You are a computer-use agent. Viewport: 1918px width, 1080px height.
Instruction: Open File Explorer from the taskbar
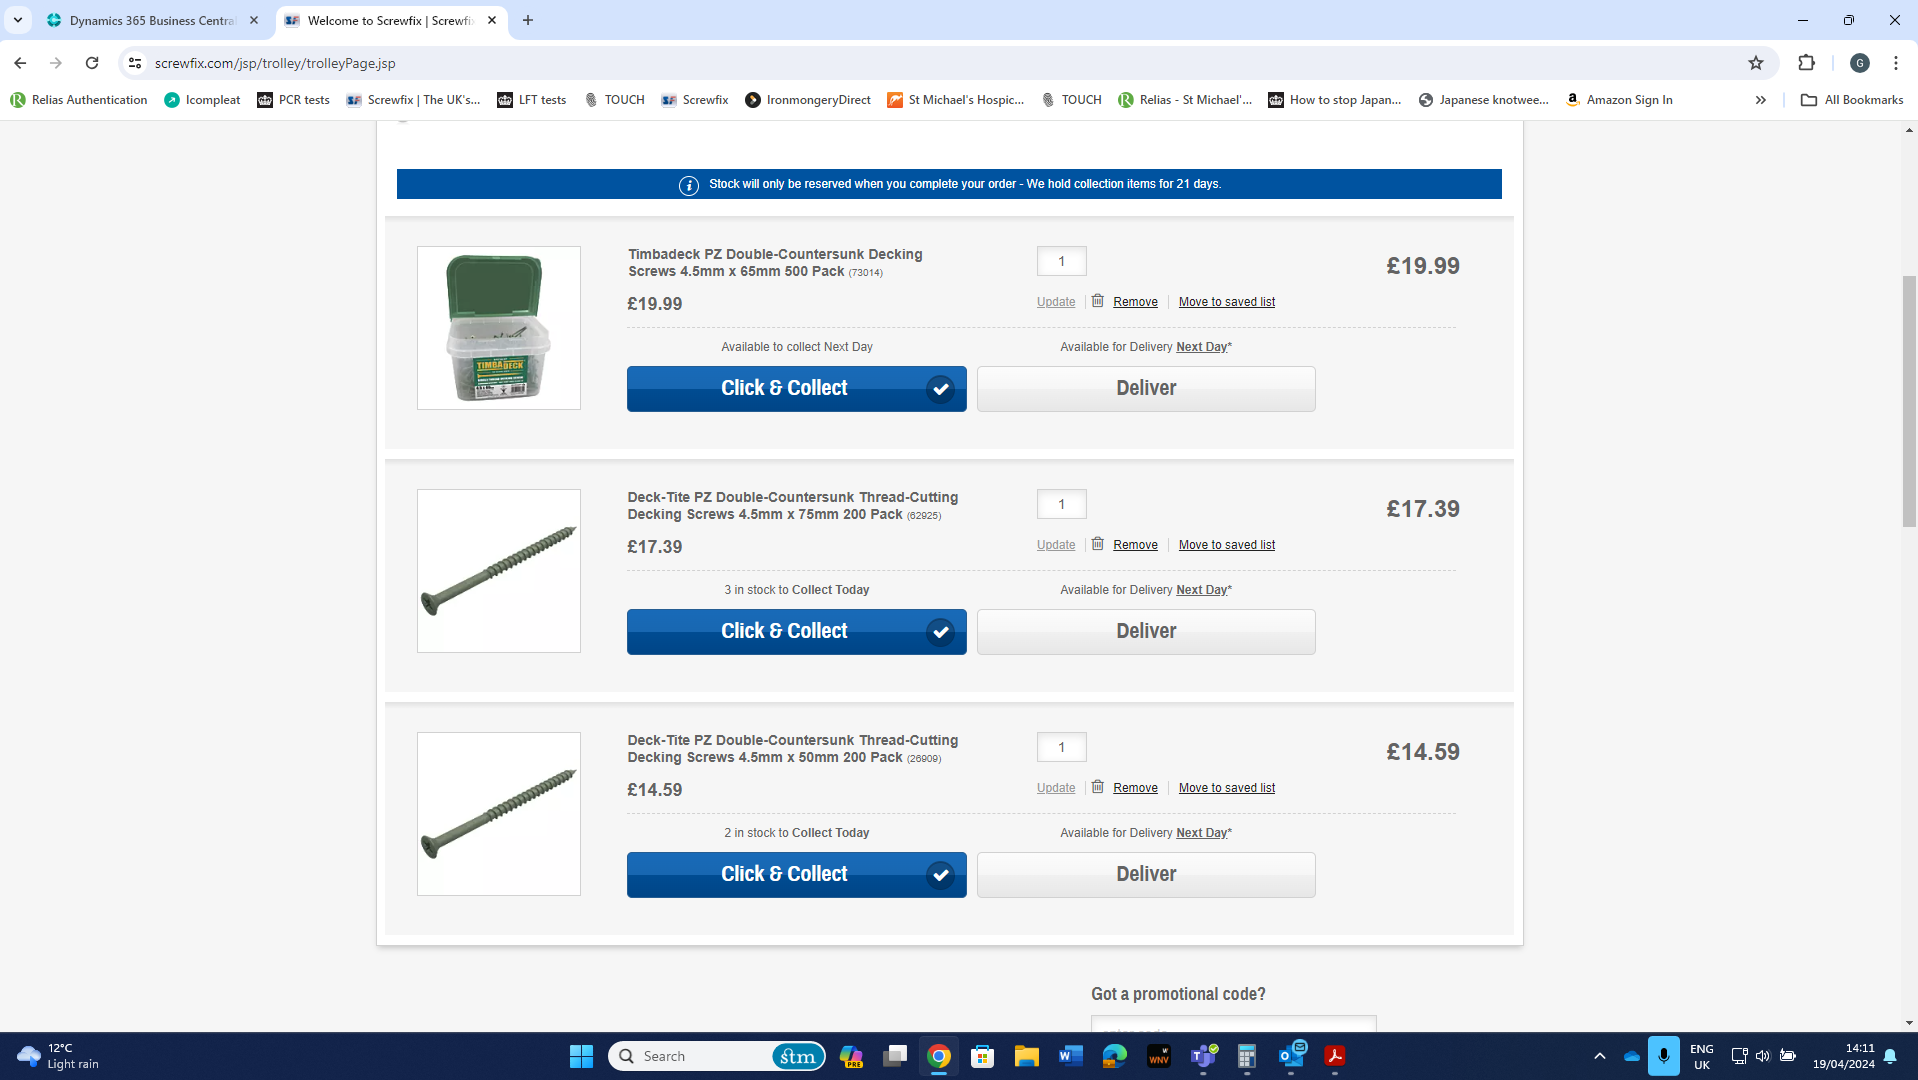(1027, 1056)
